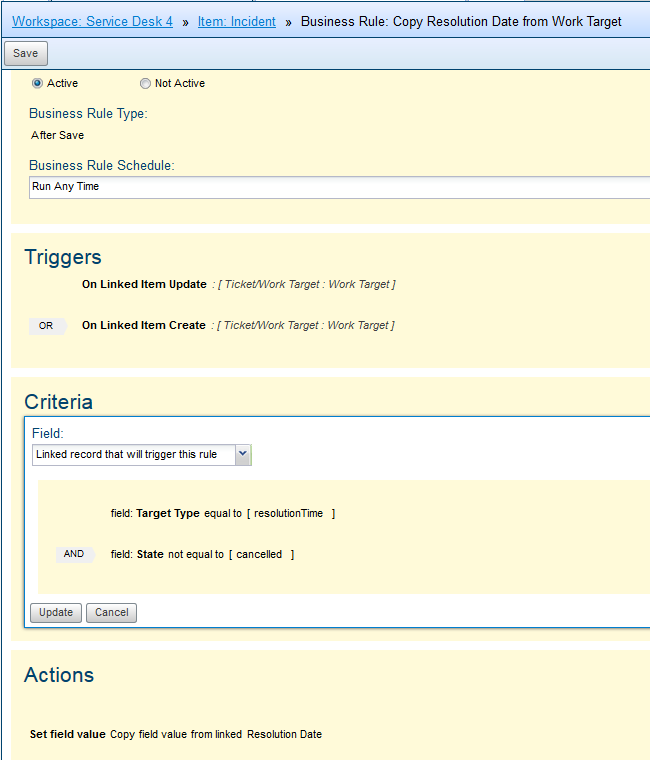This screenshot has width=650, height=760.
Task: Click the cancelled criteria value
Action: coord(261,555)
